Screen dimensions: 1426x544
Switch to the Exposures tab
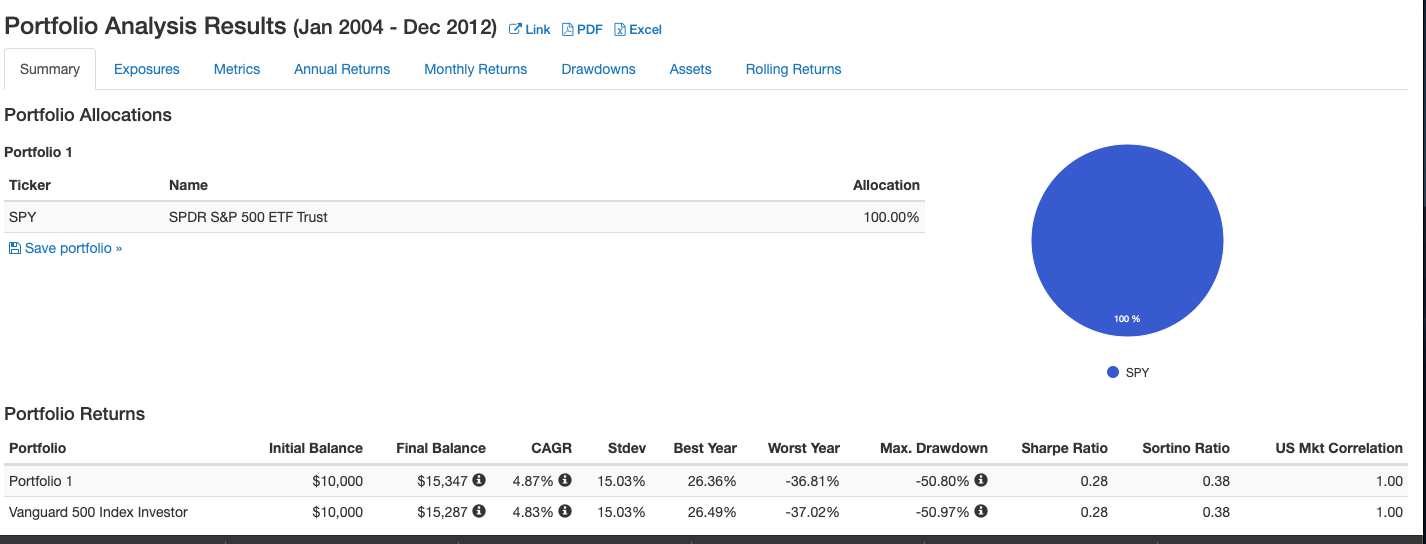click(x=147, y=69)
